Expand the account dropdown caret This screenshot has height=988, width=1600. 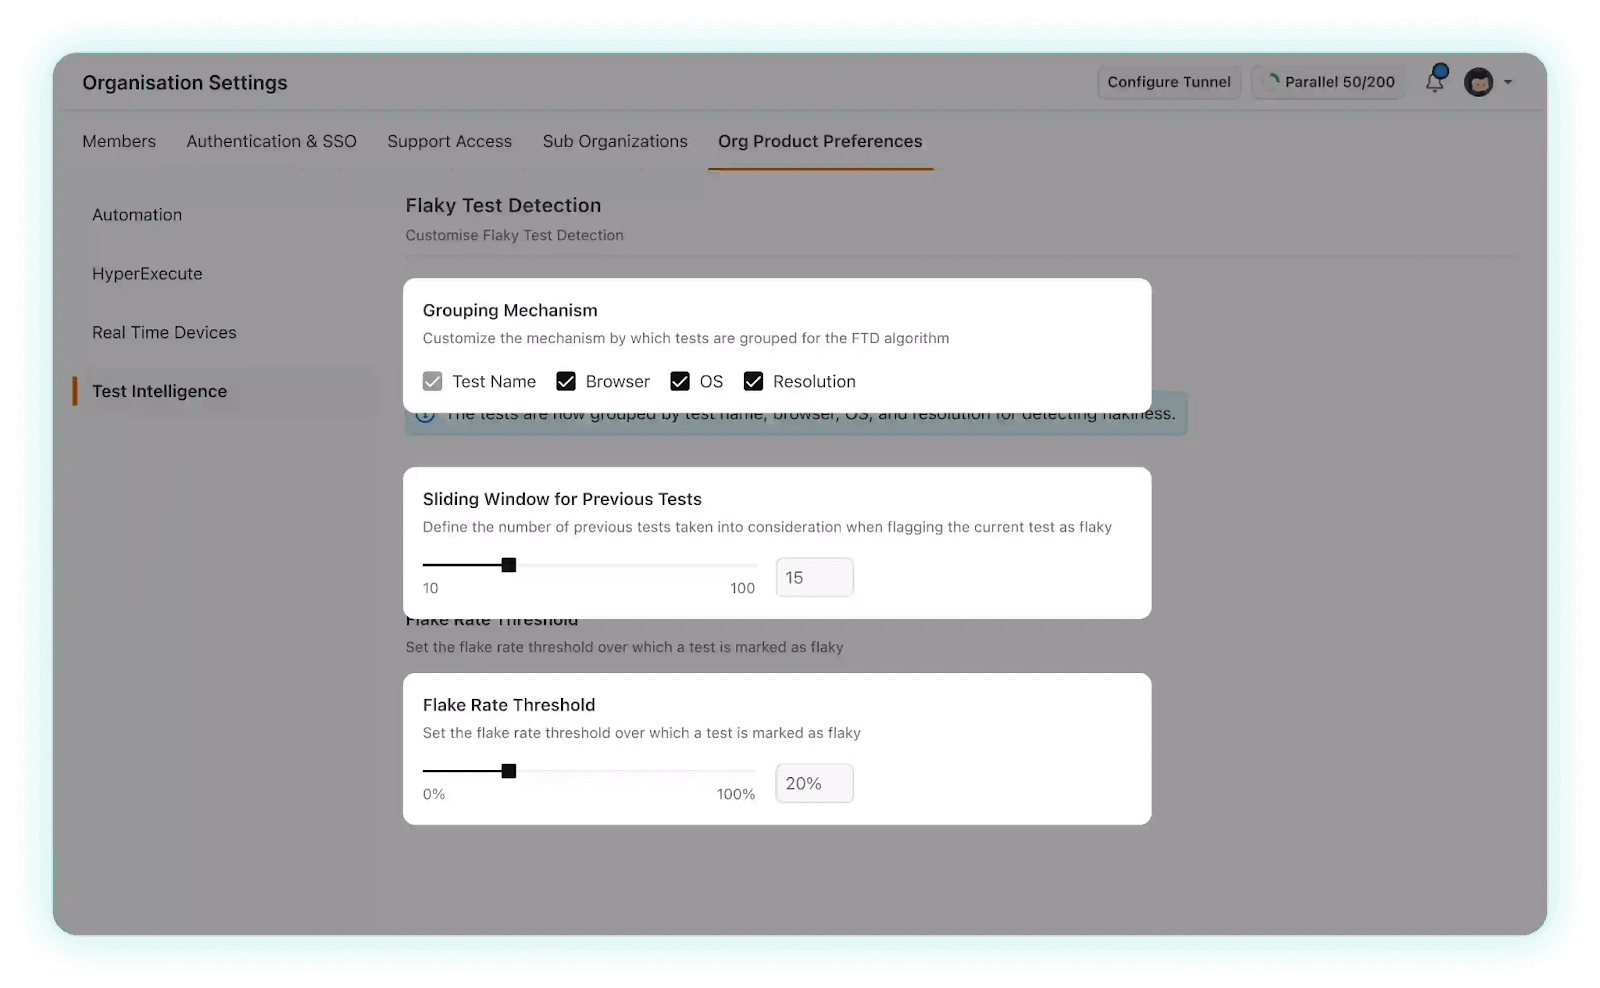tap(1508, 82)
